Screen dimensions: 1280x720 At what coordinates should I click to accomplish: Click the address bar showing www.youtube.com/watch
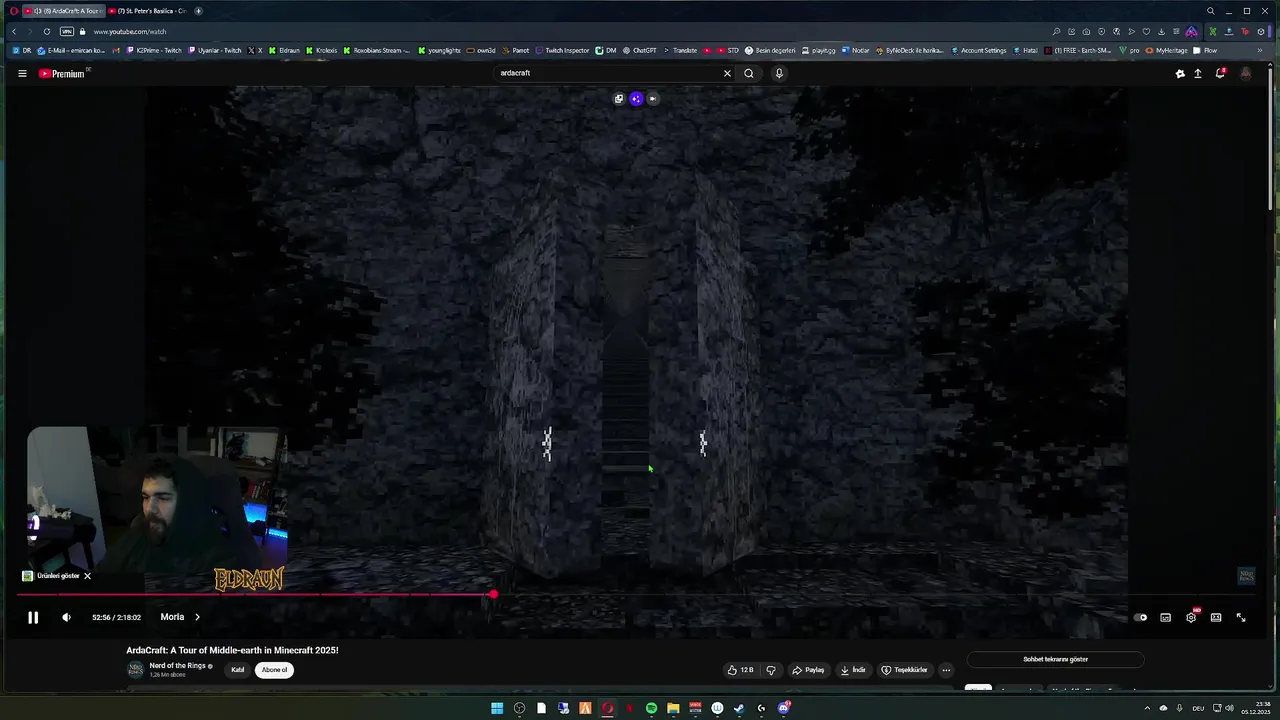click(130, 32)
